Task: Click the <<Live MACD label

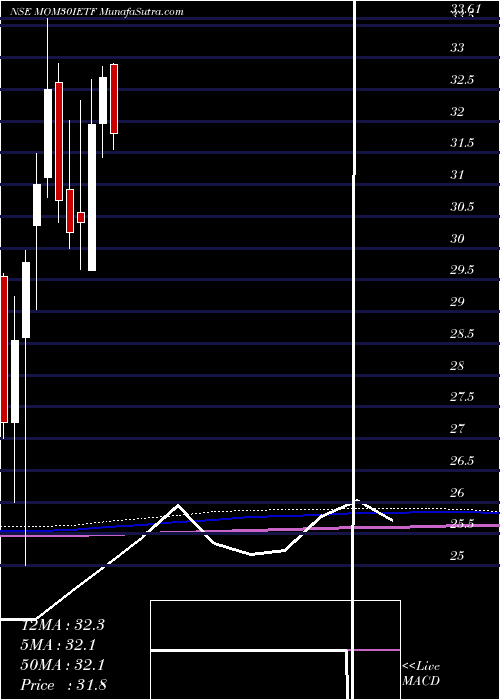Action: (x=421, y=674)
